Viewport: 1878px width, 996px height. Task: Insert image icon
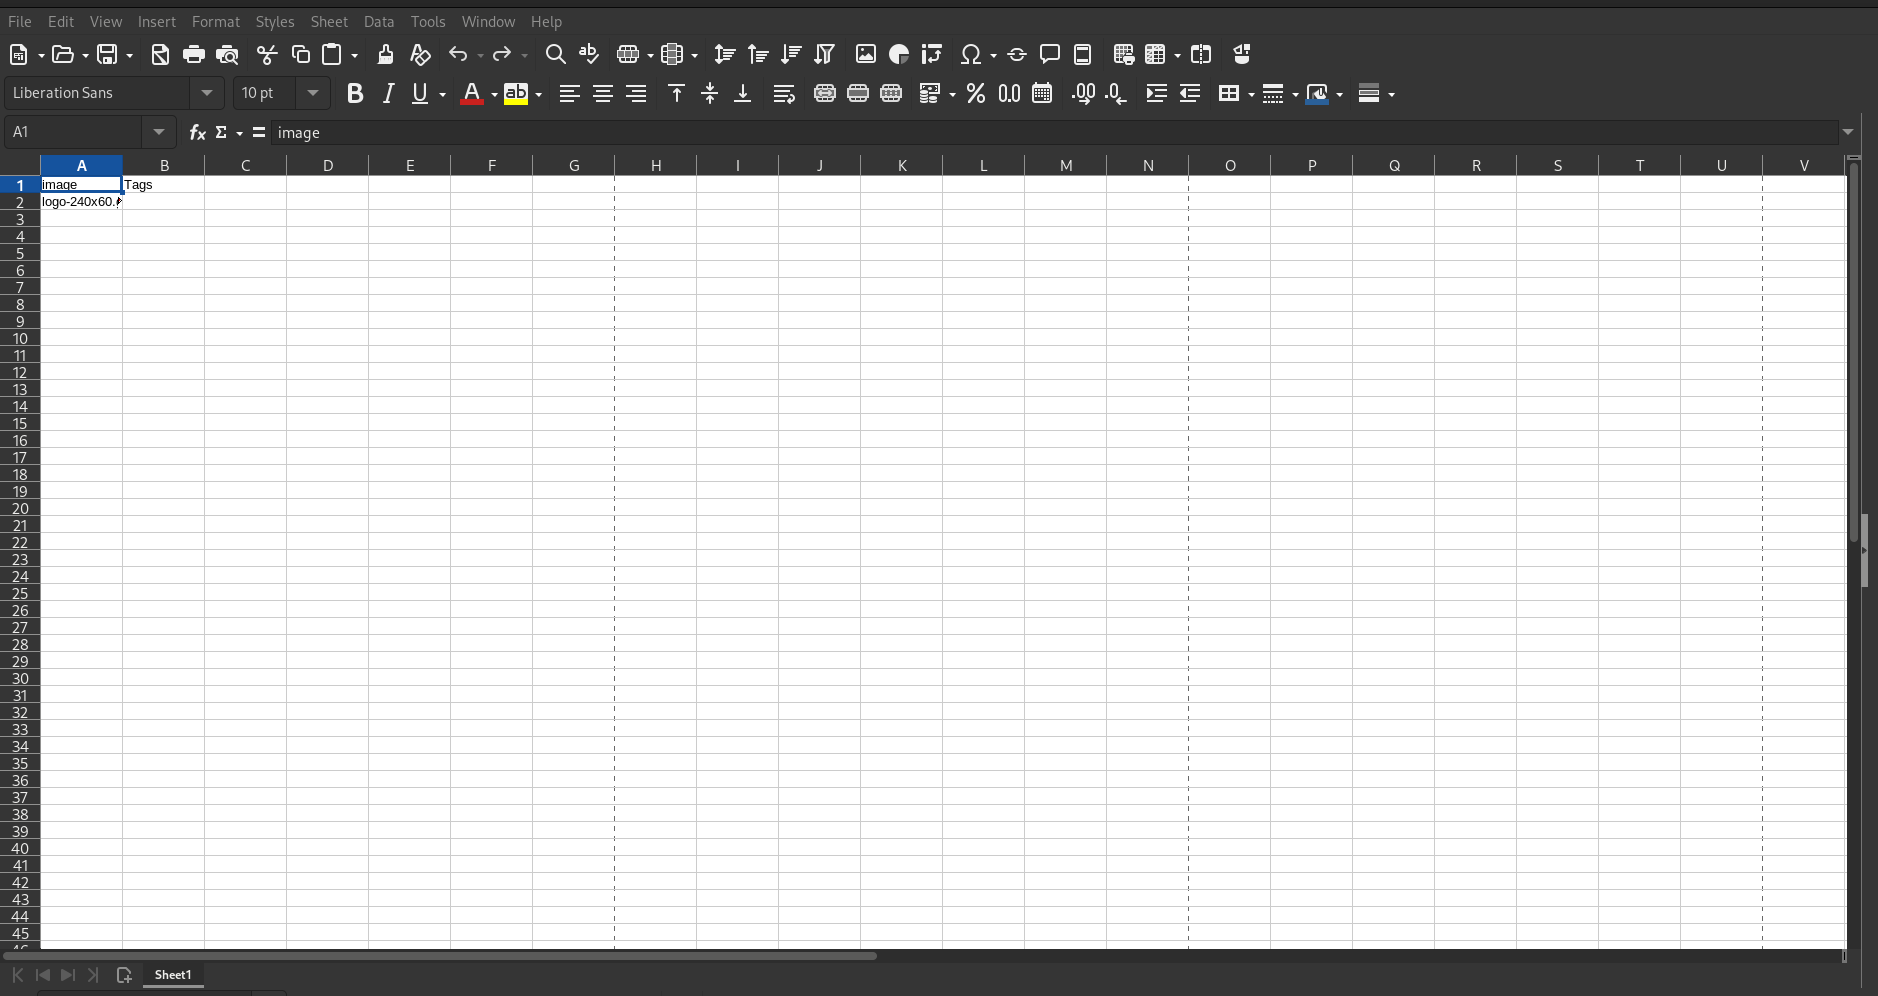[866, 55]
